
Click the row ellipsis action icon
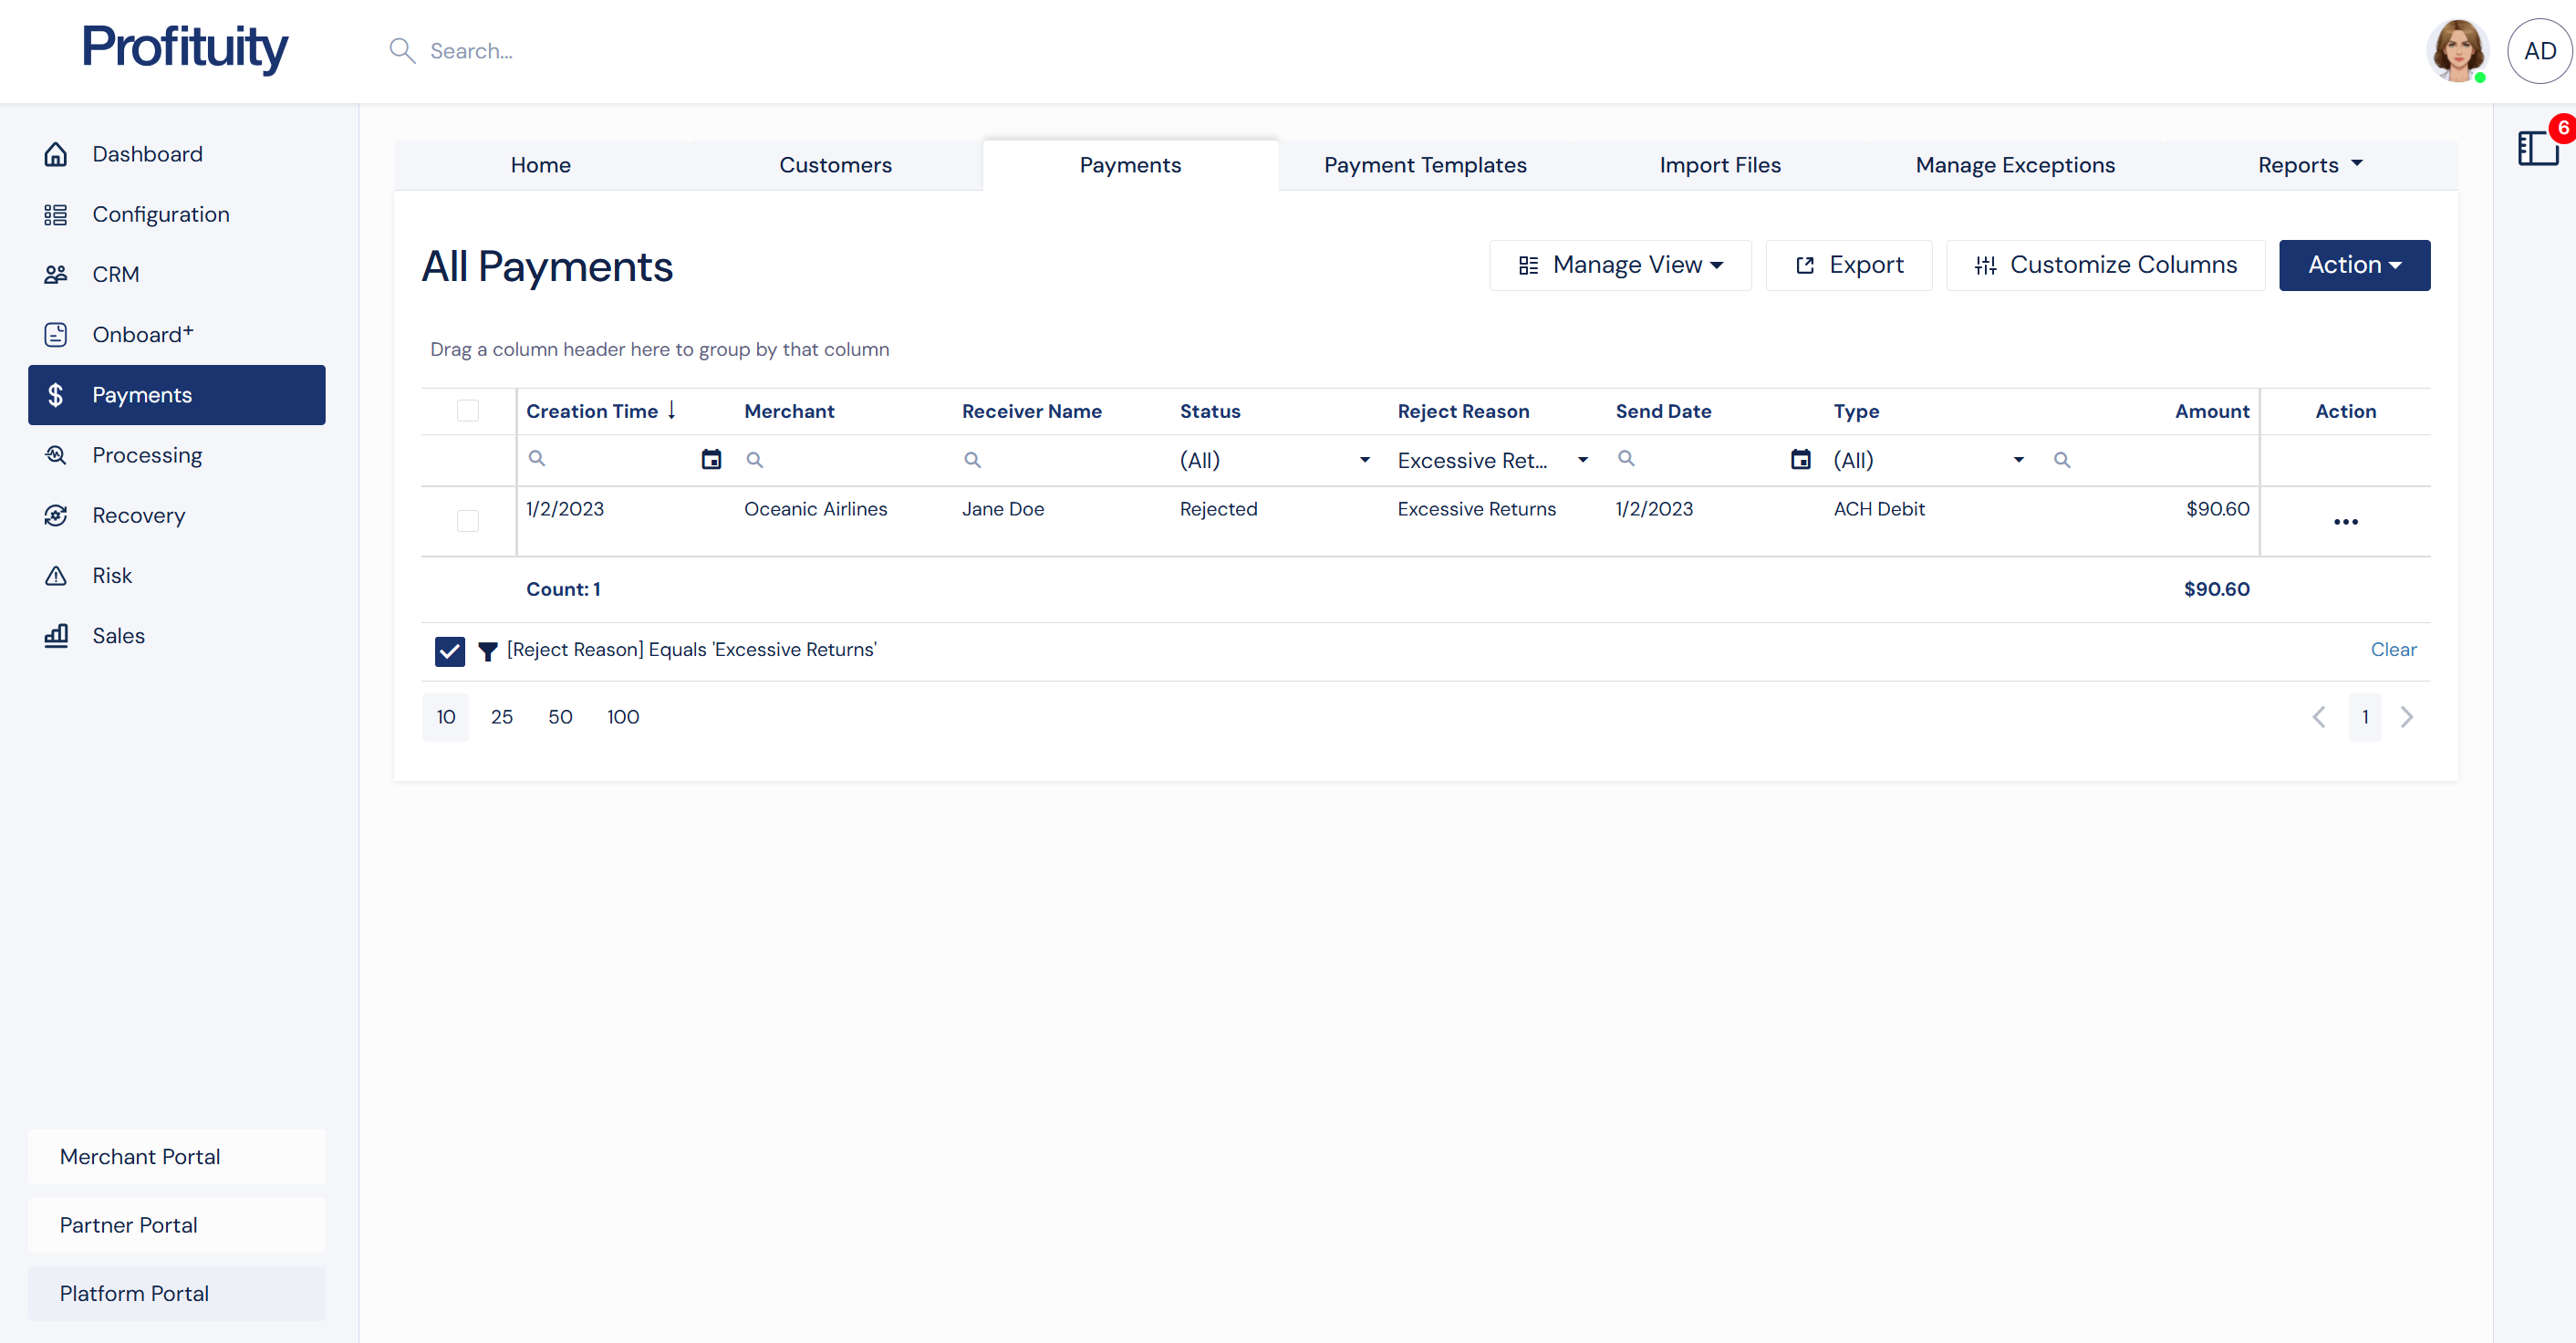pyautogui.click(x=2347, y=521)
